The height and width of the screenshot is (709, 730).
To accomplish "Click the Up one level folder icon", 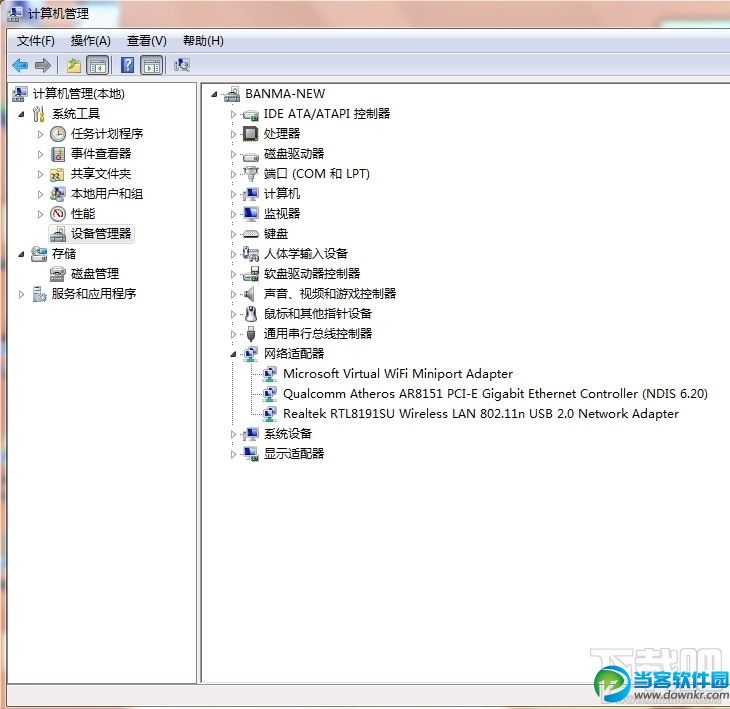I will (x=74, y=65).
